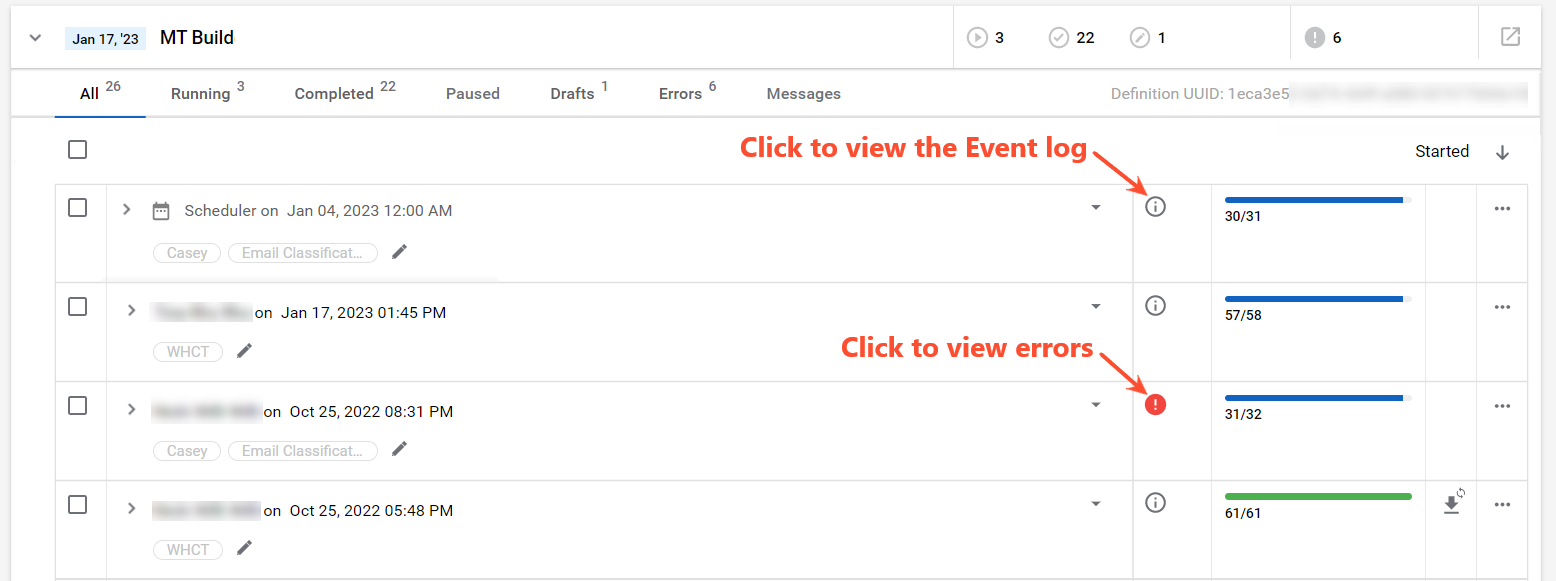
Task: Select checkbox for Oct 25 05:48 PM run
Action: tap(78, 505)
